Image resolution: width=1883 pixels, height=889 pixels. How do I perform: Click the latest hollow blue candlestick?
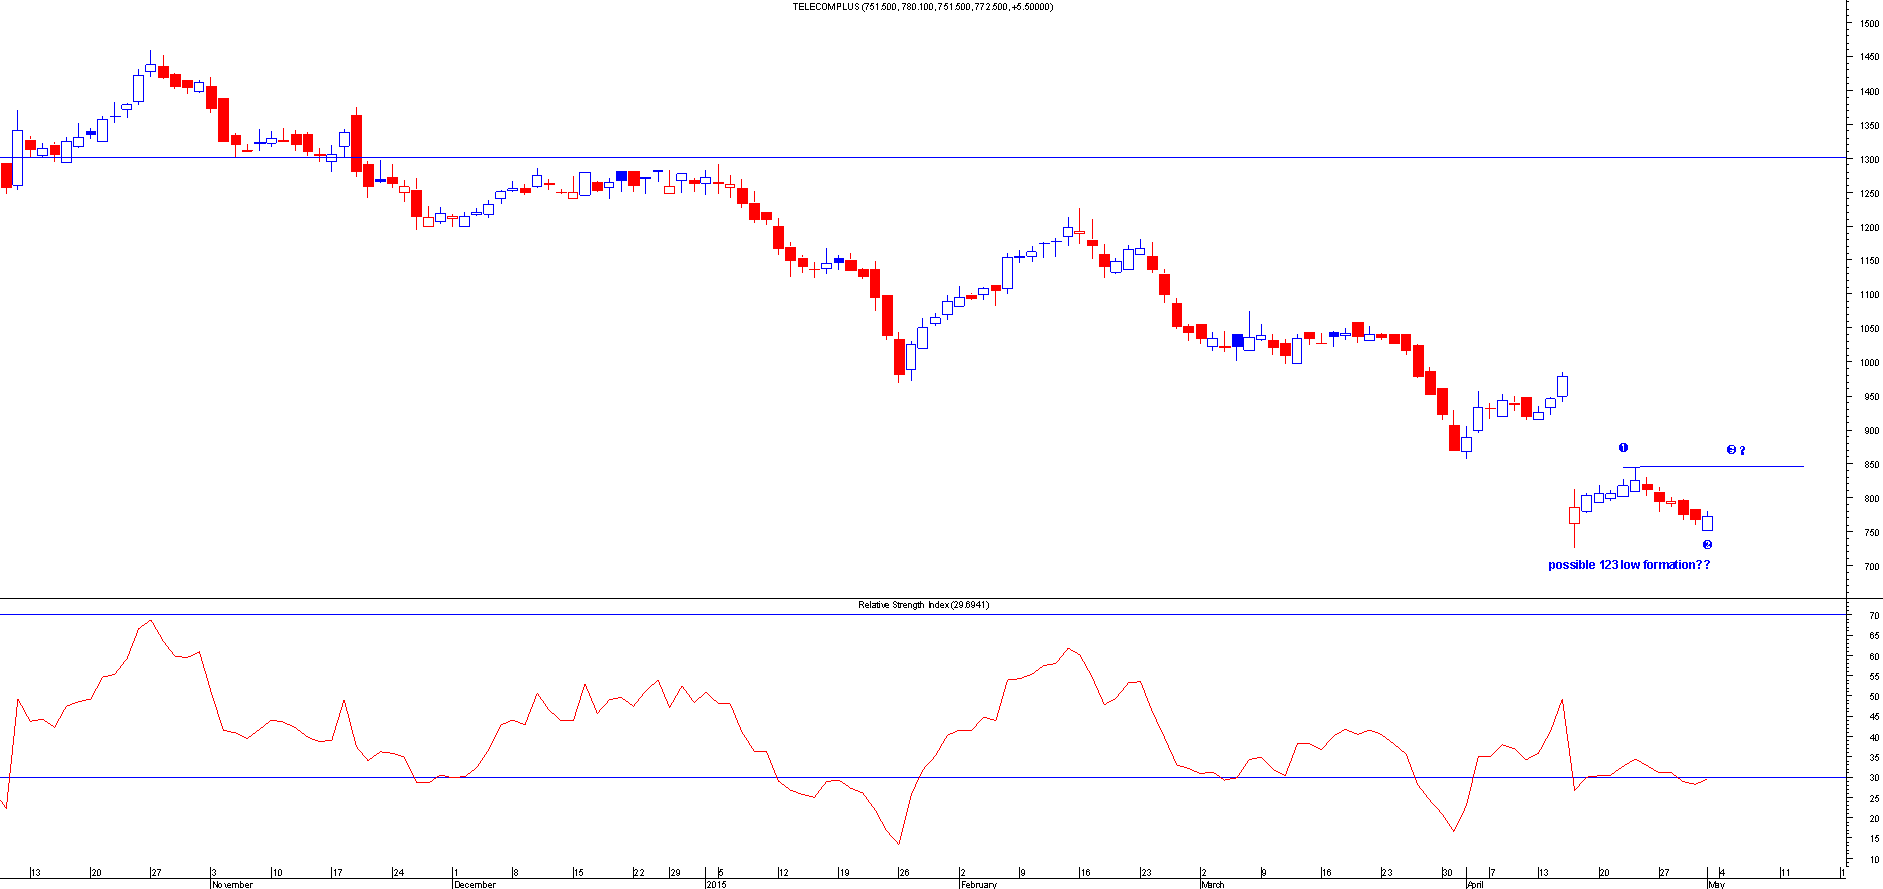click(1708, 523)
